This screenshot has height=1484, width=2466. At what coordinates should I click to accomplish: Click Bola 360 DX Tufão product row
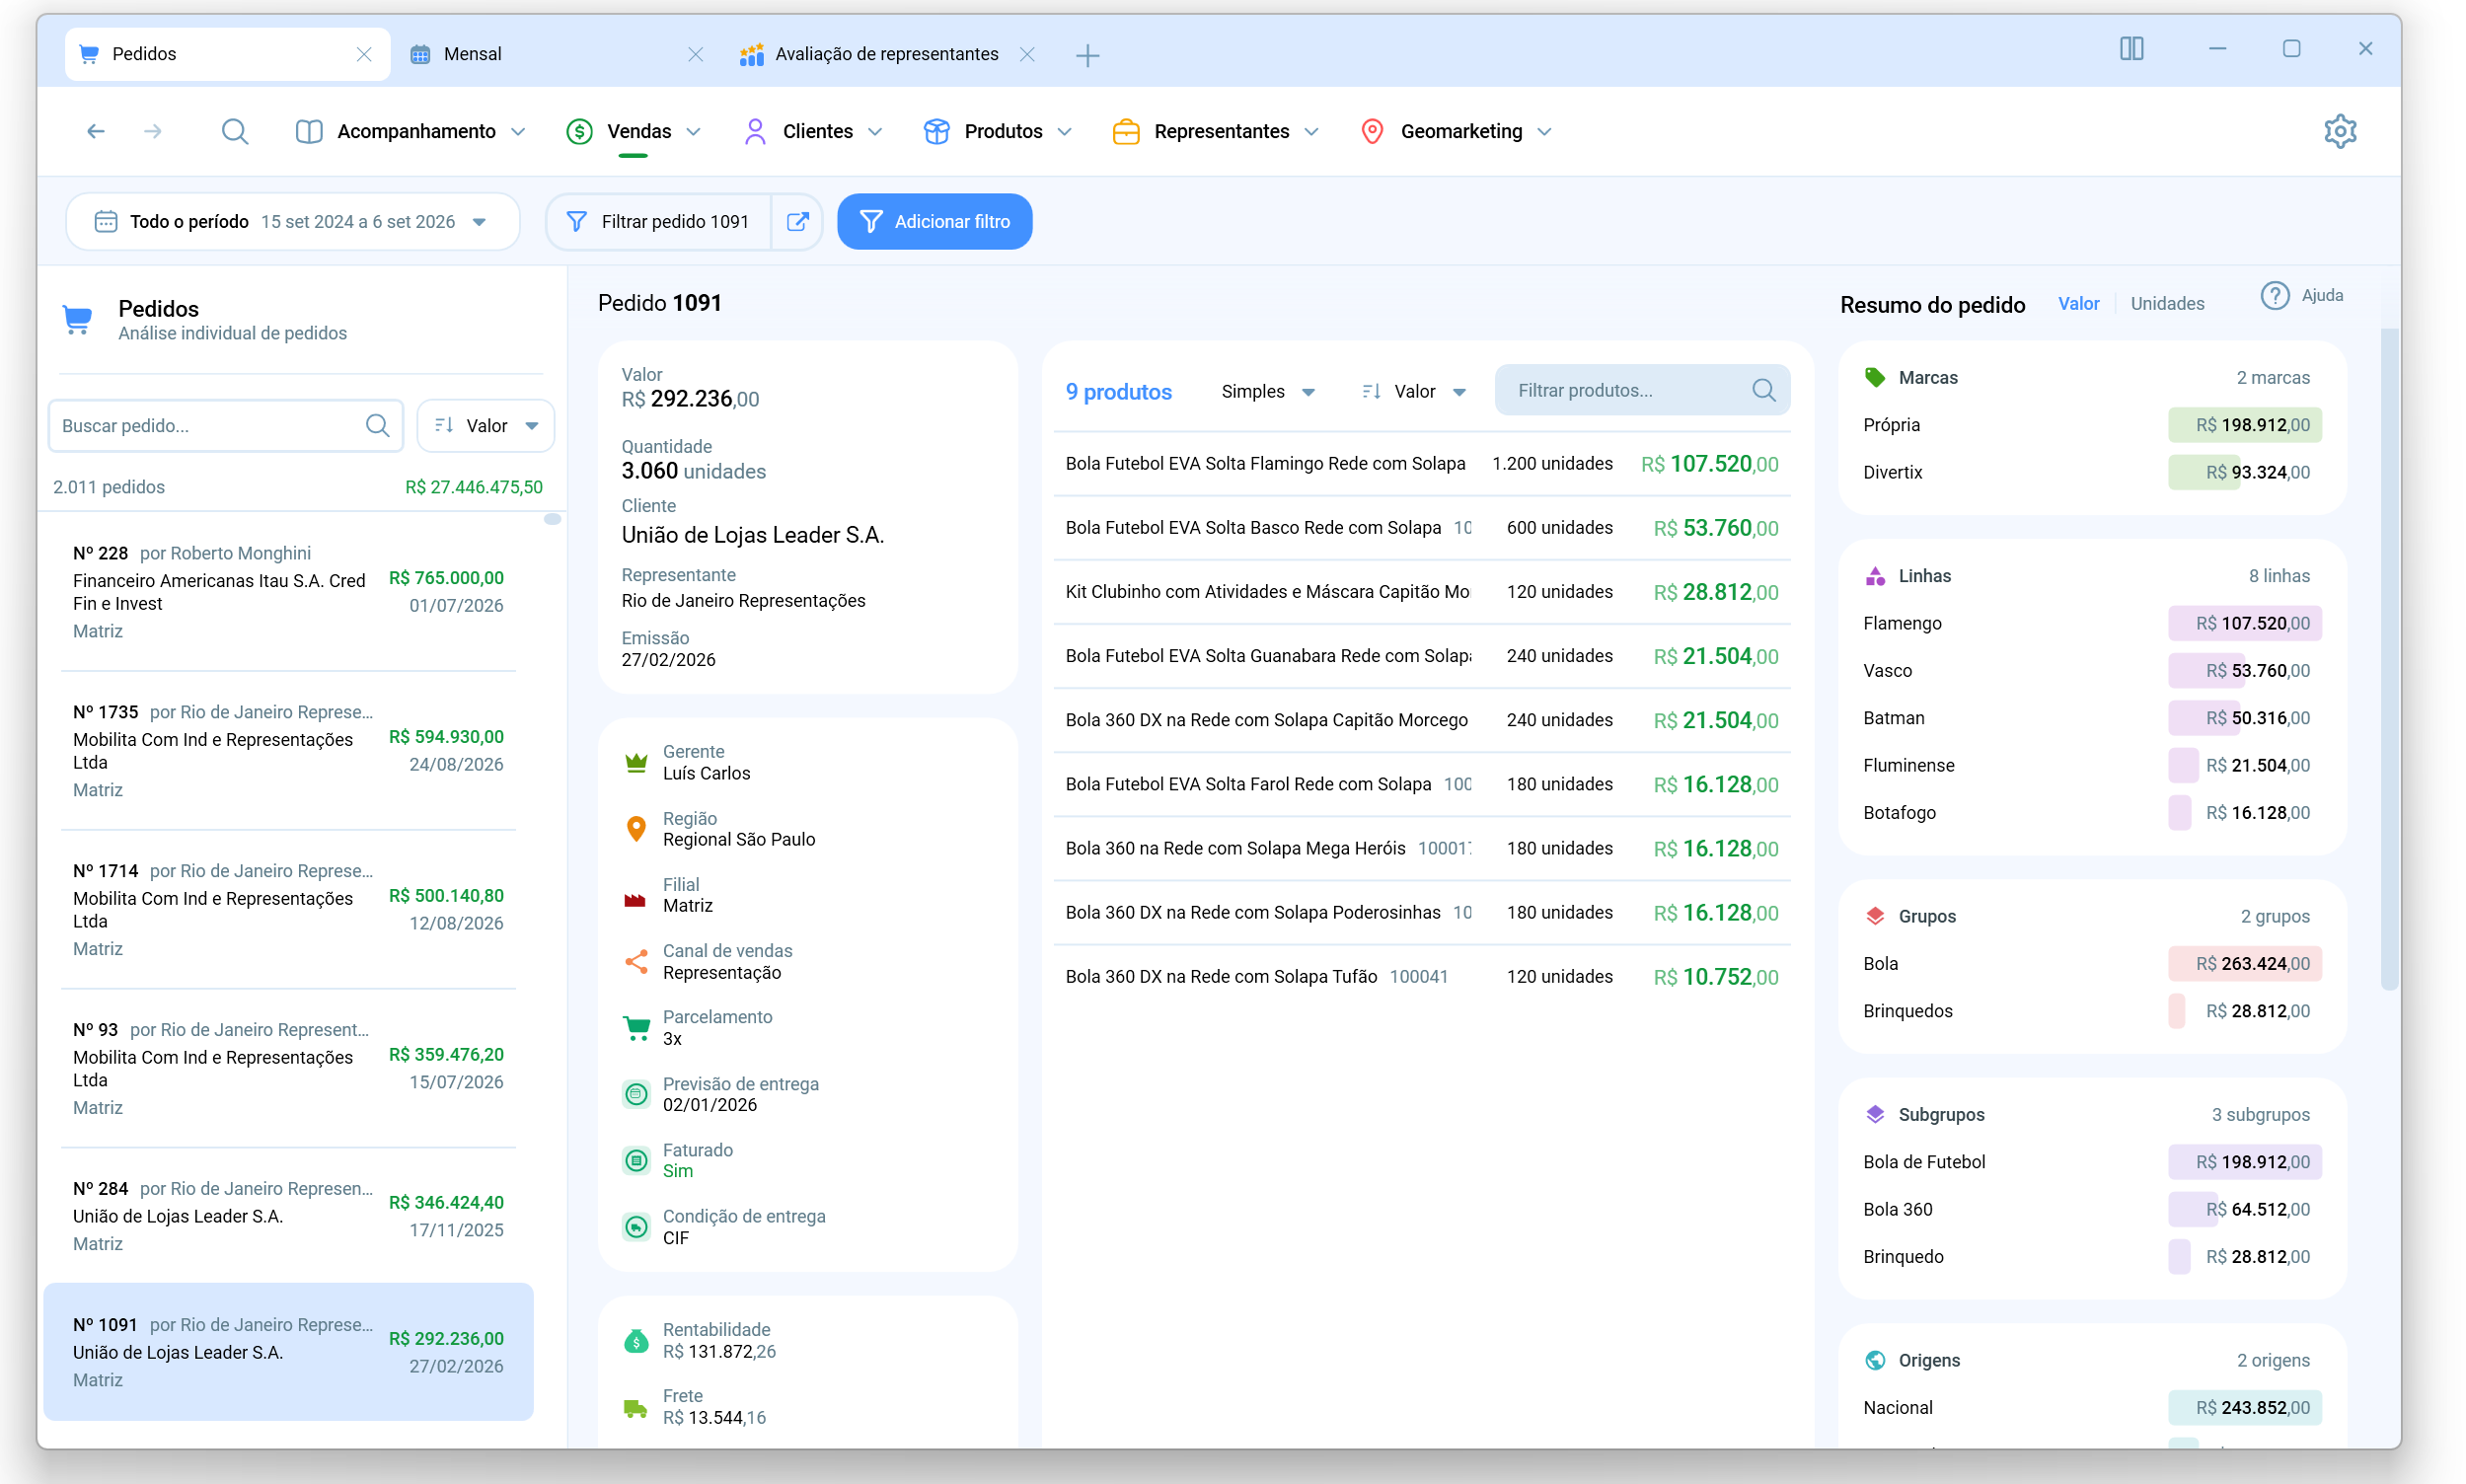click(1421, 977)
